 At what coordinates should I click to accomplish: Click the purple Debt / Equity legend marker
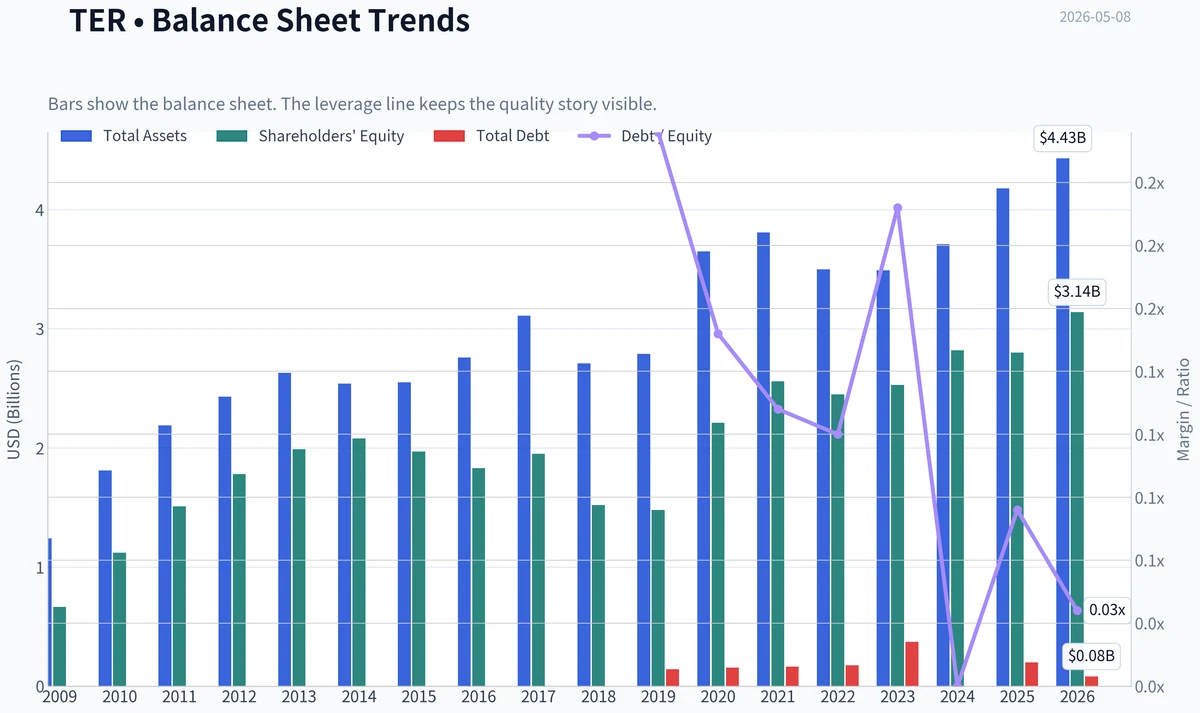click(x=595, y=136)
